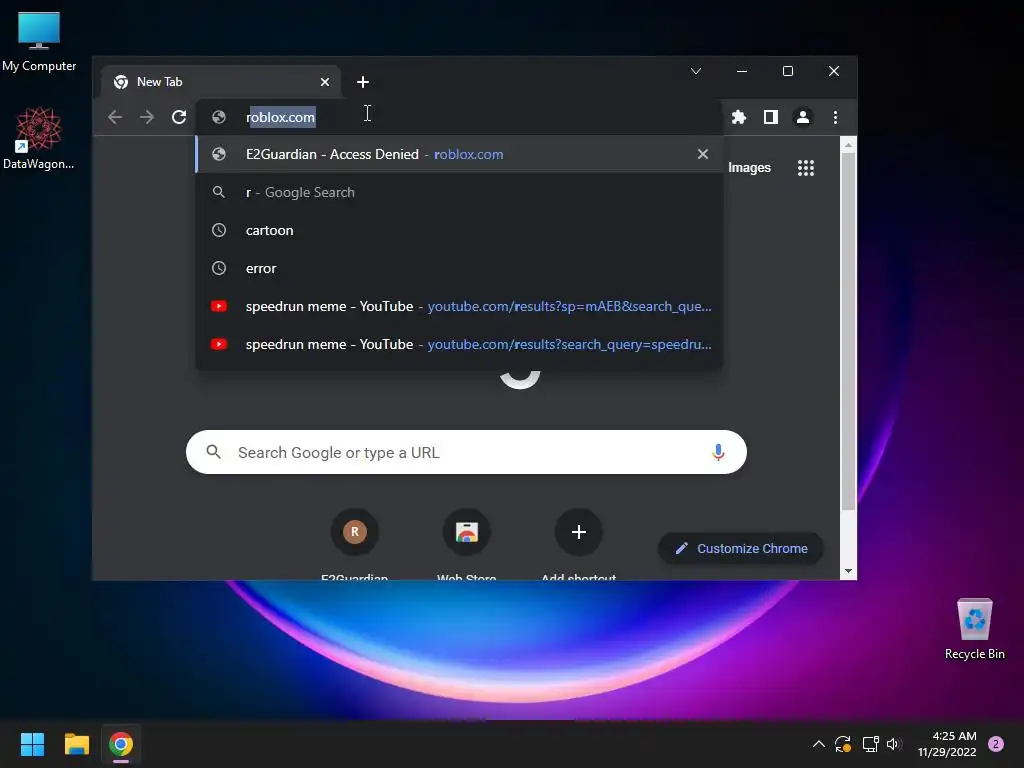Open a new tab with plus button

363,82
